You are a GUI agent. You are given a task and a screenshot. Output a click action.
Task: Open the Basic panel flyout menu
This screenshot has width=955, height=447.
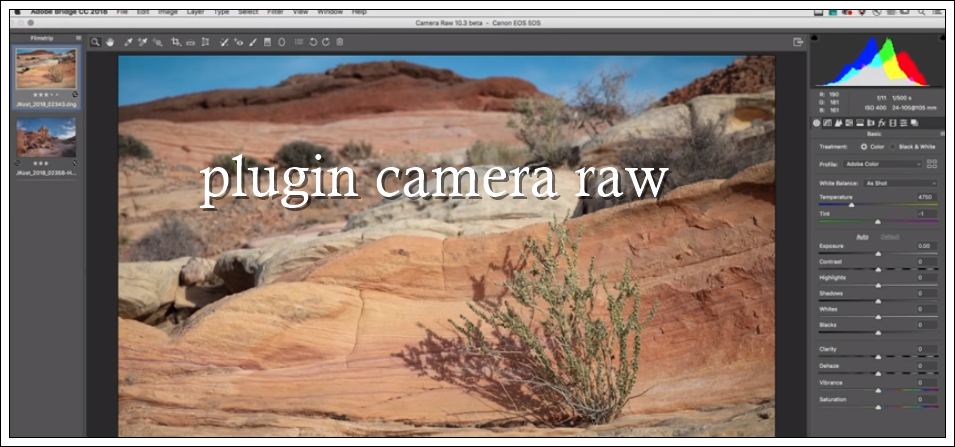click(x=942, y=133)
